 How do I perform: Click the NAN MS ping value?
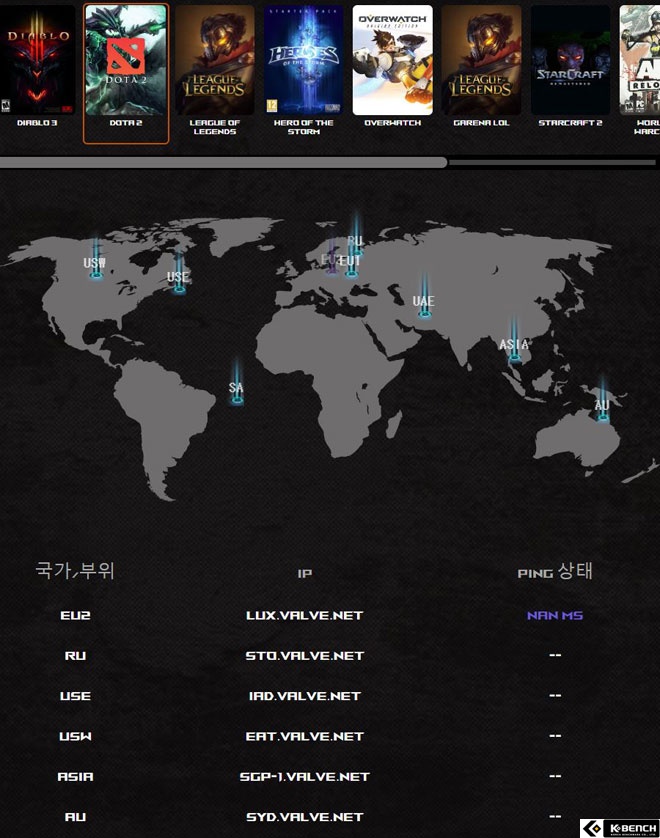pos(555,616)
